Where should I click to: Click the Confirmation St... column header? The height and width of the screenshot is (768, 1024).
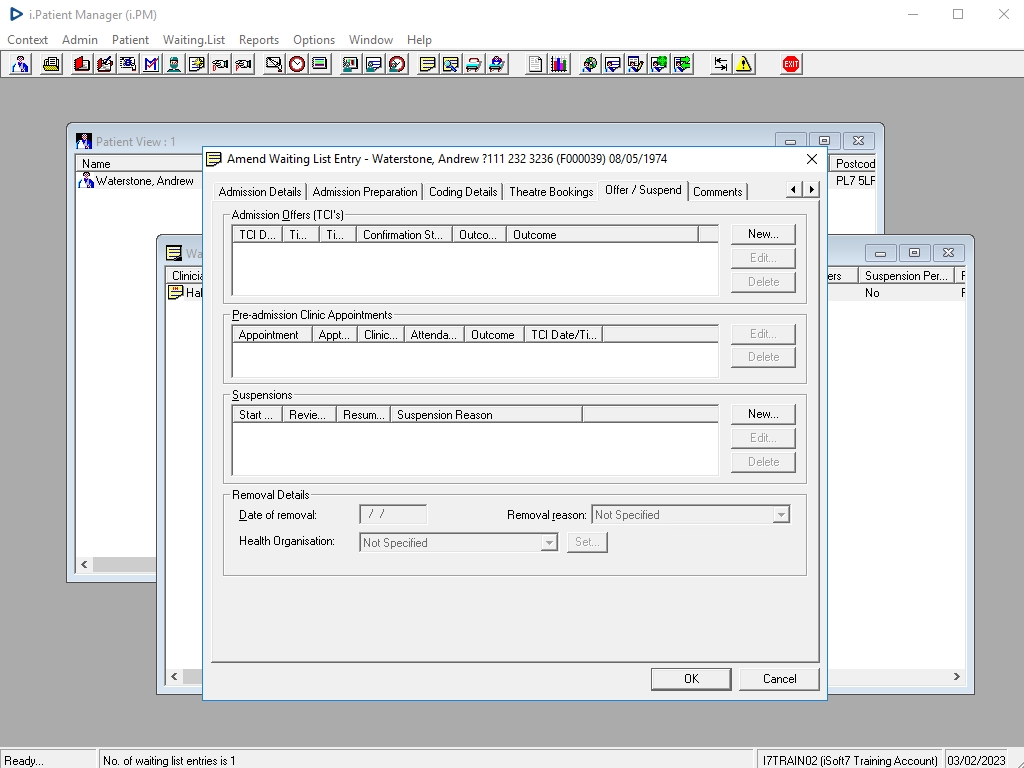click(404, 234)
